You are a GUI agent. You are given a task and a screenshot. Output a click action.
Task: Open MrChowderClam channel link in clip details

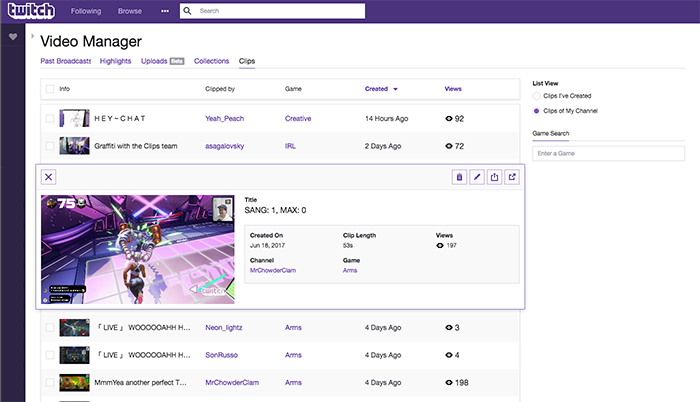click(273, 270)
